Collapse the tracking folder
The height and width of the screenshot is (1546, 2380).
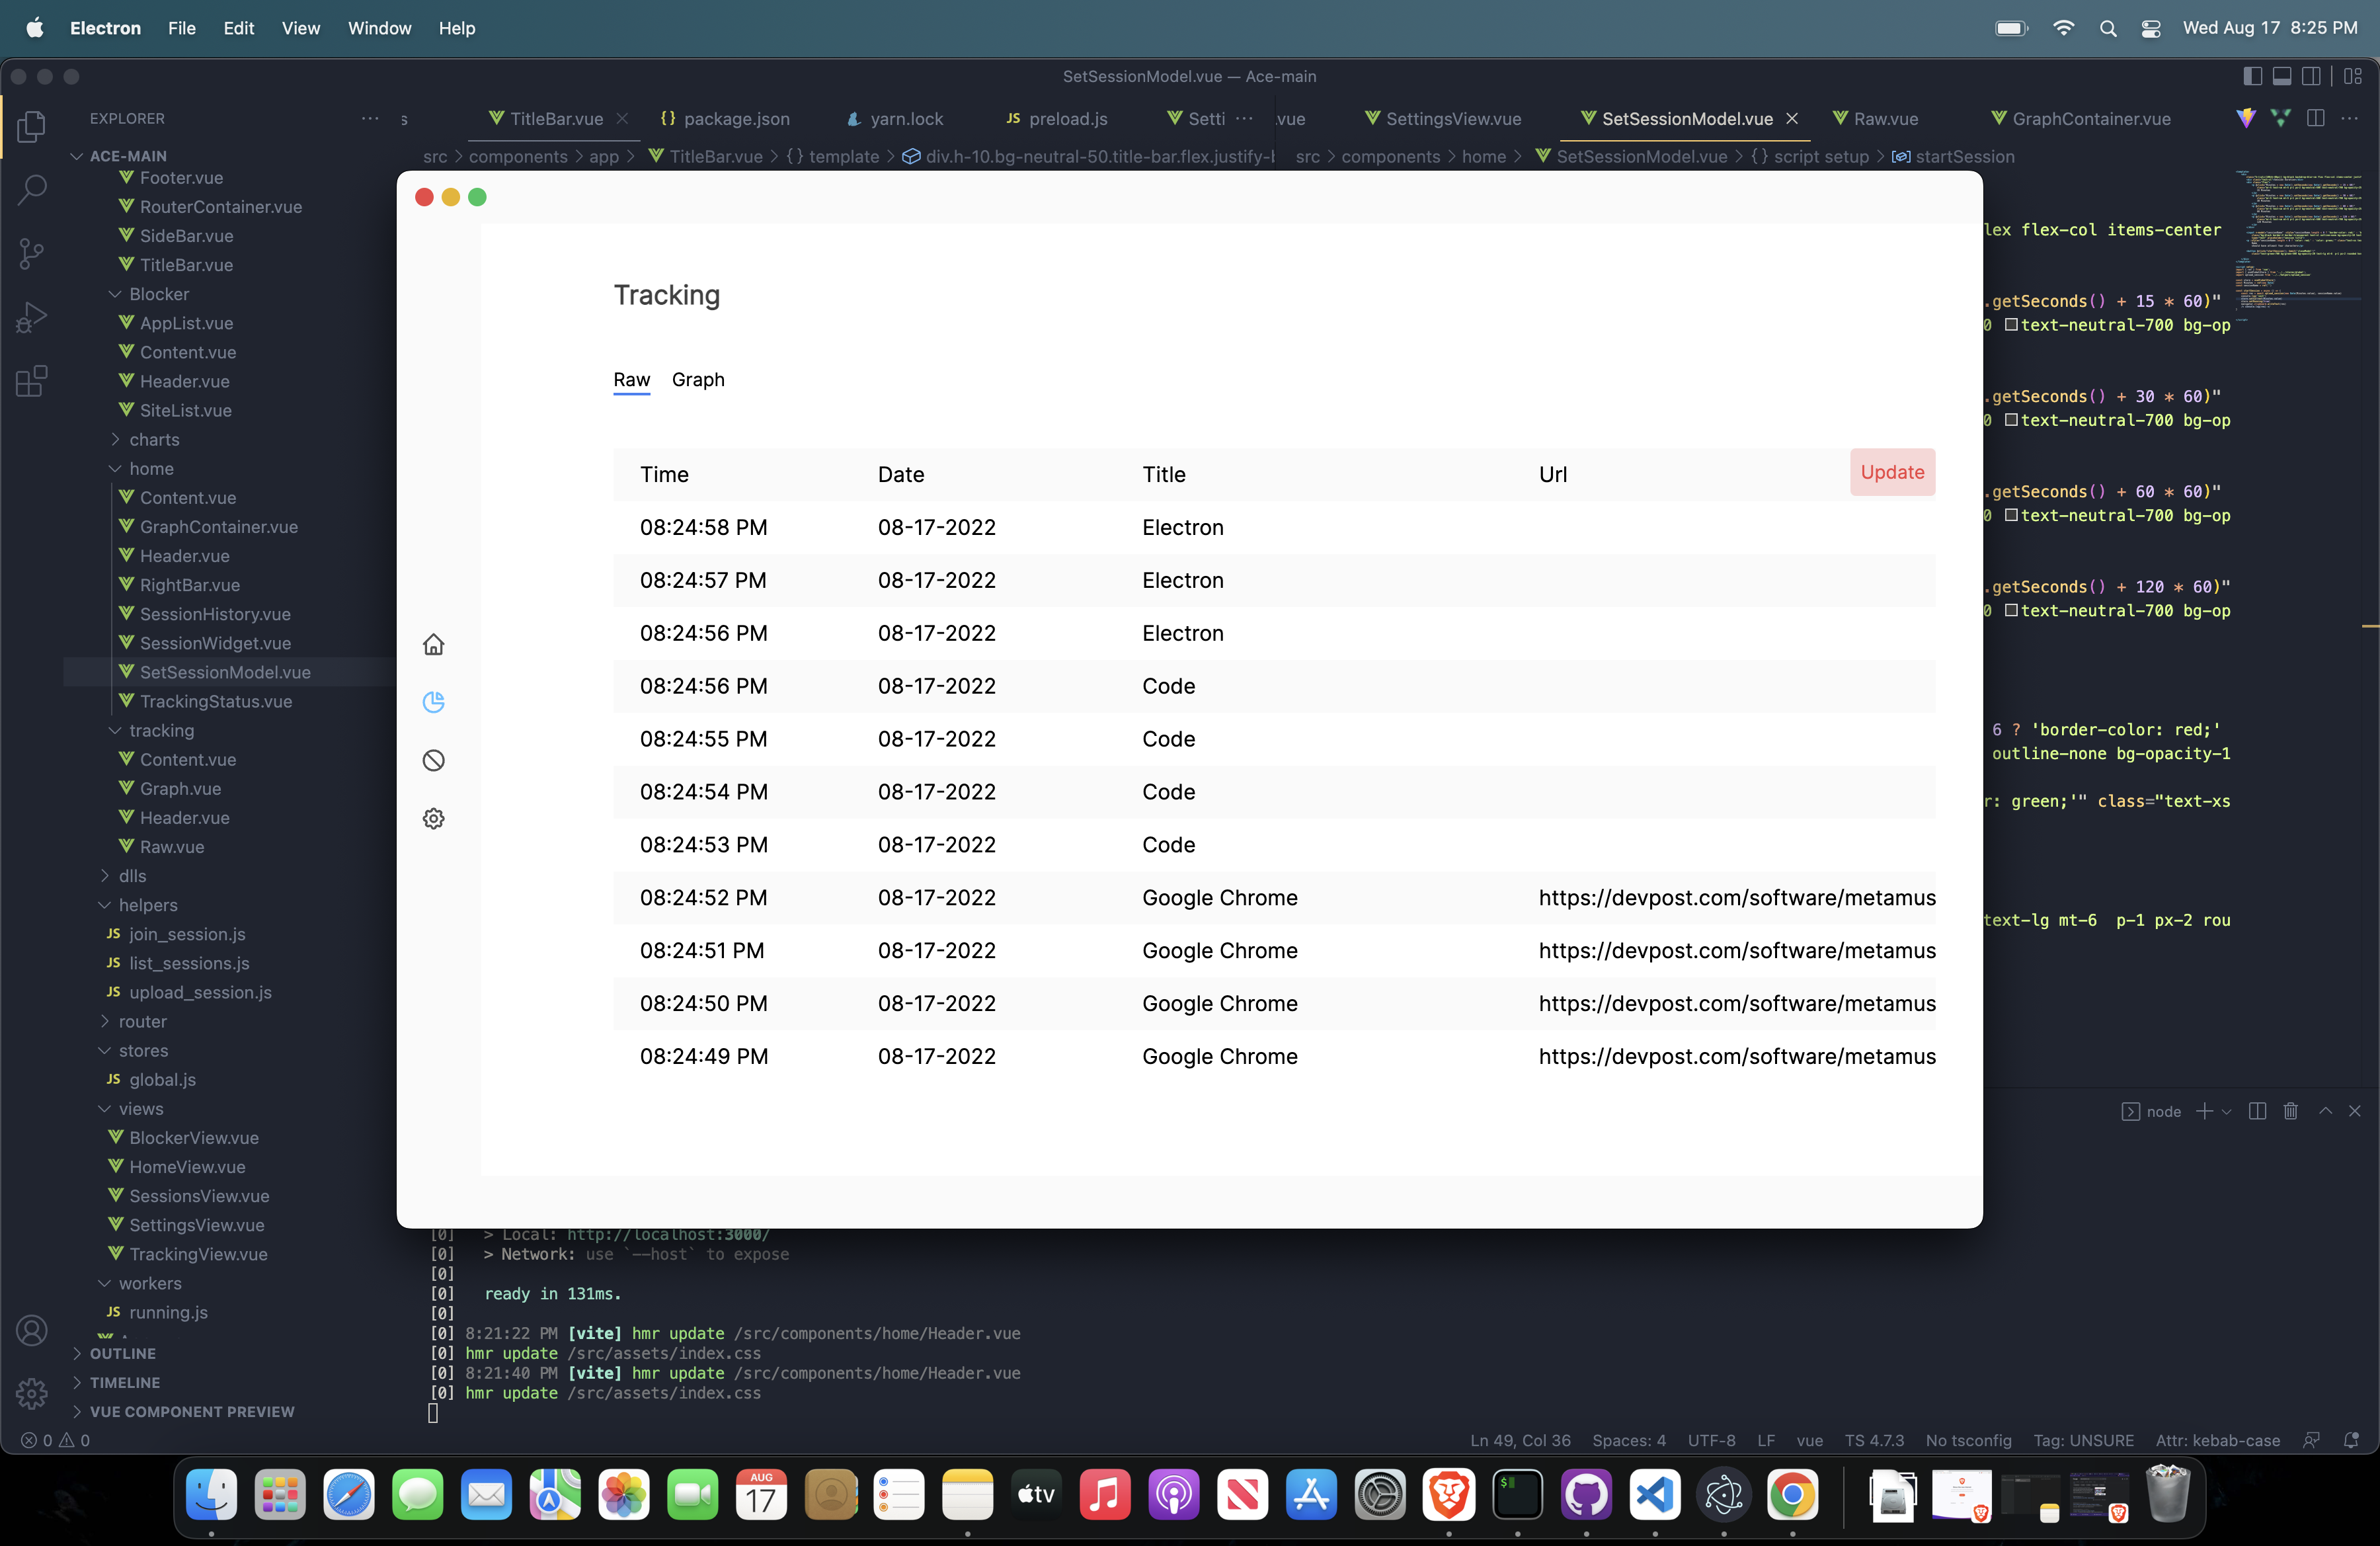161,730
